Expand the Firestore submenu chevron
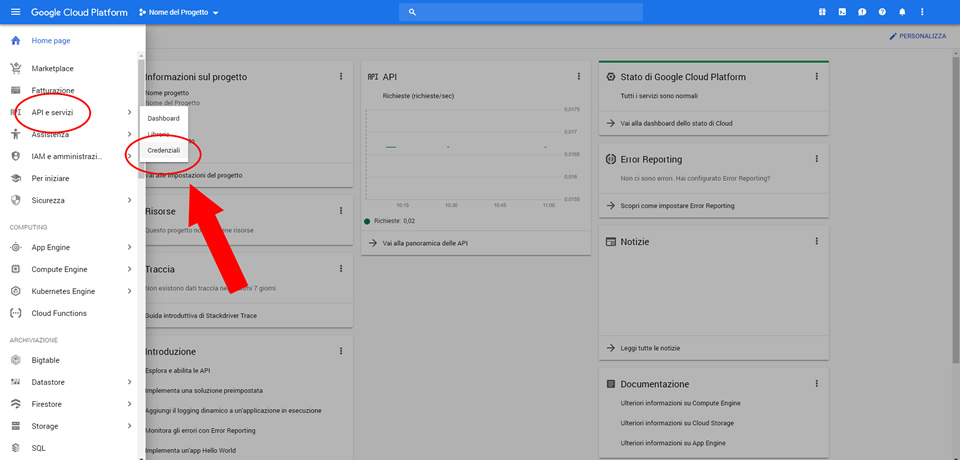The width and height of the screenshot is (960, 460). [x=129, y=404]
